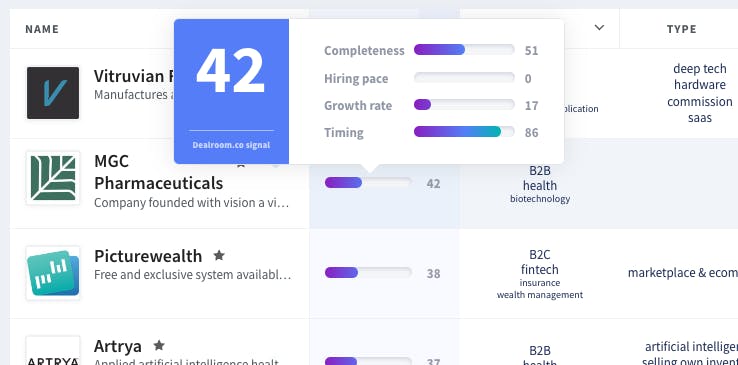Open the MGC Pharmaceuticals leaf logo

pos(53,178)
